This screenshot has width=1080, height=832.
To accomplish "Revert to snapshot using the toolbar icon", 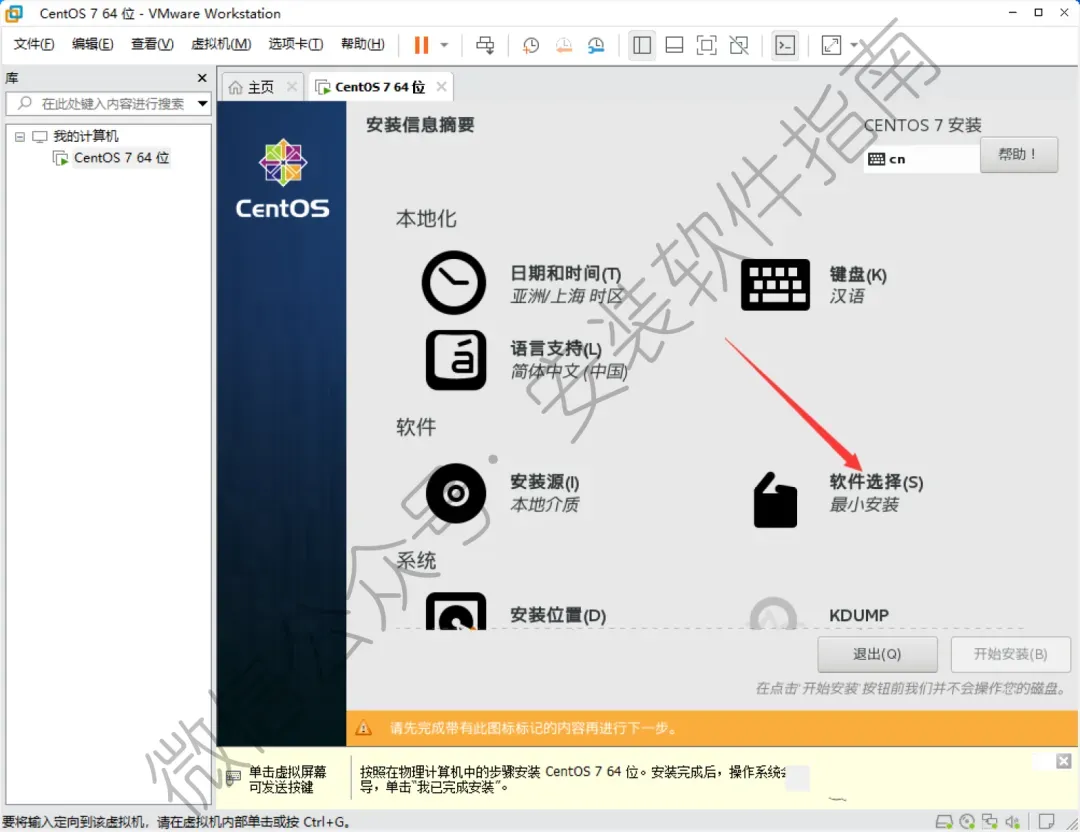I will pyautogui.click(x=563, y=45).
